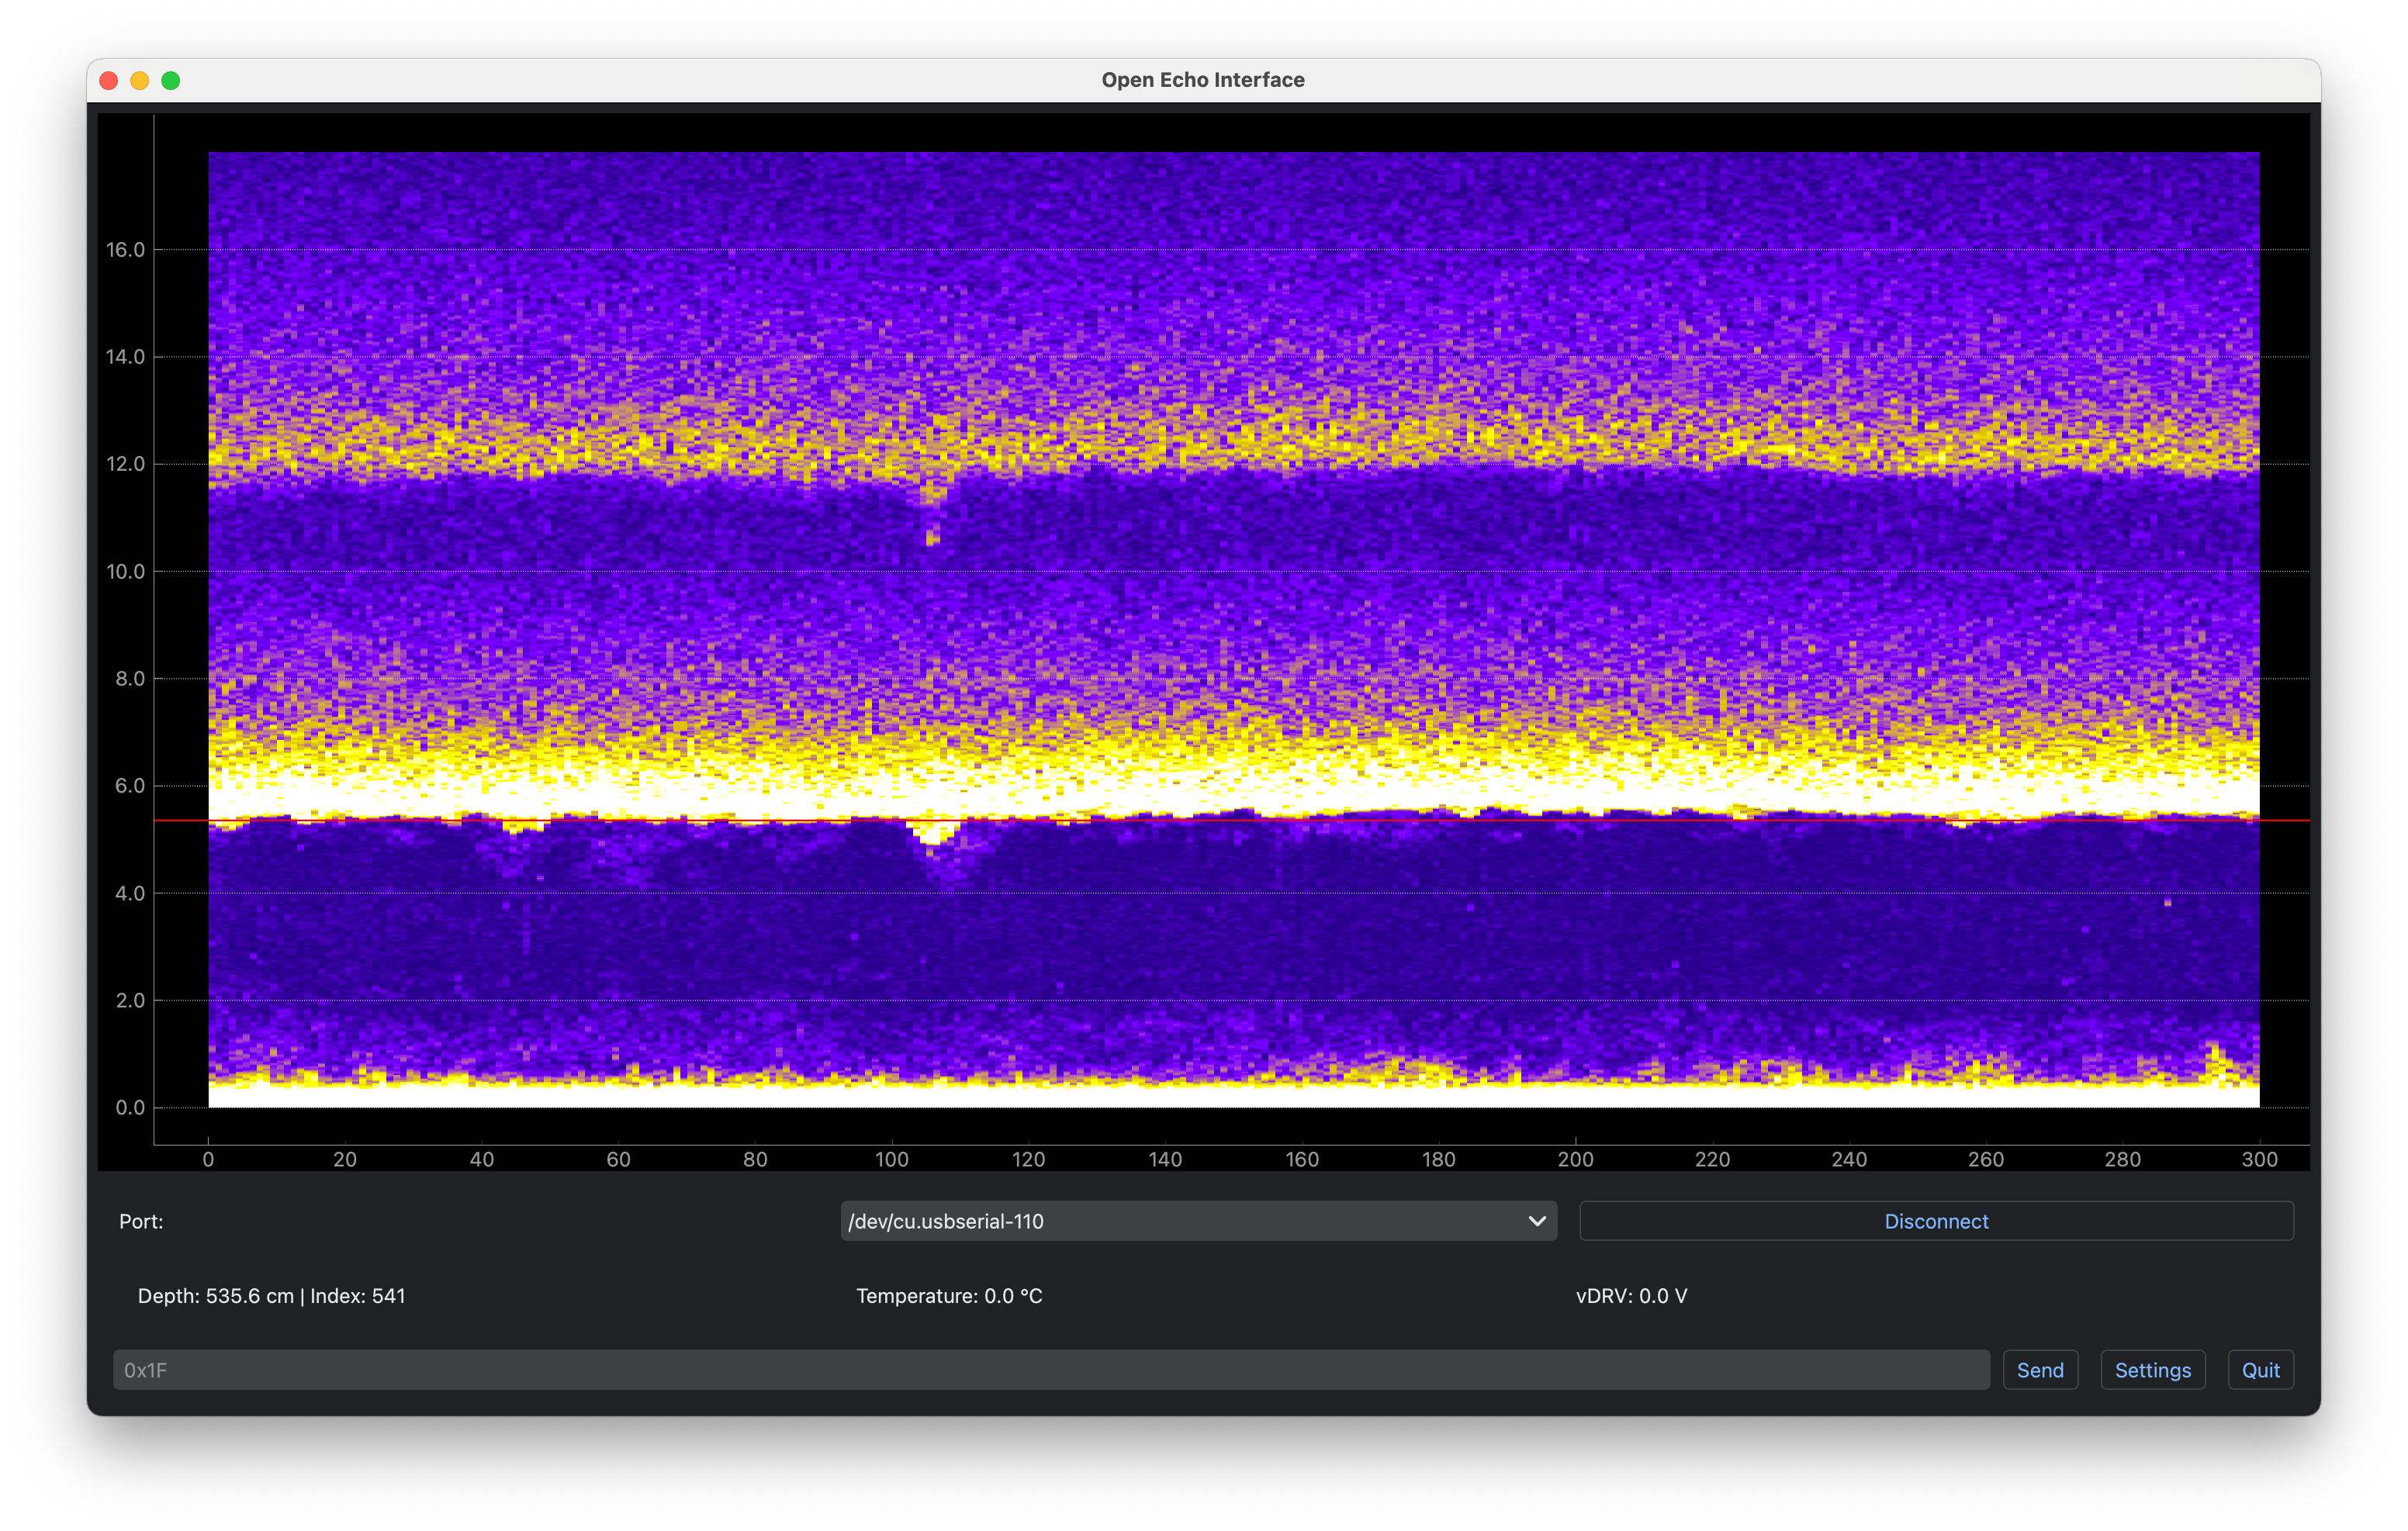
Task: Click the 300 tick on horizontal axis
Action: point(2259,1159)
